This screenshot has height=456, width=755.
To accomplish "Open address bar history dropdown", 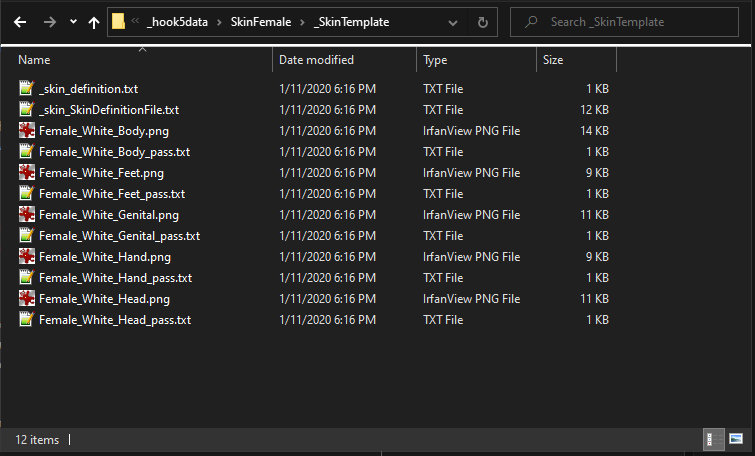I will [453, 23].
